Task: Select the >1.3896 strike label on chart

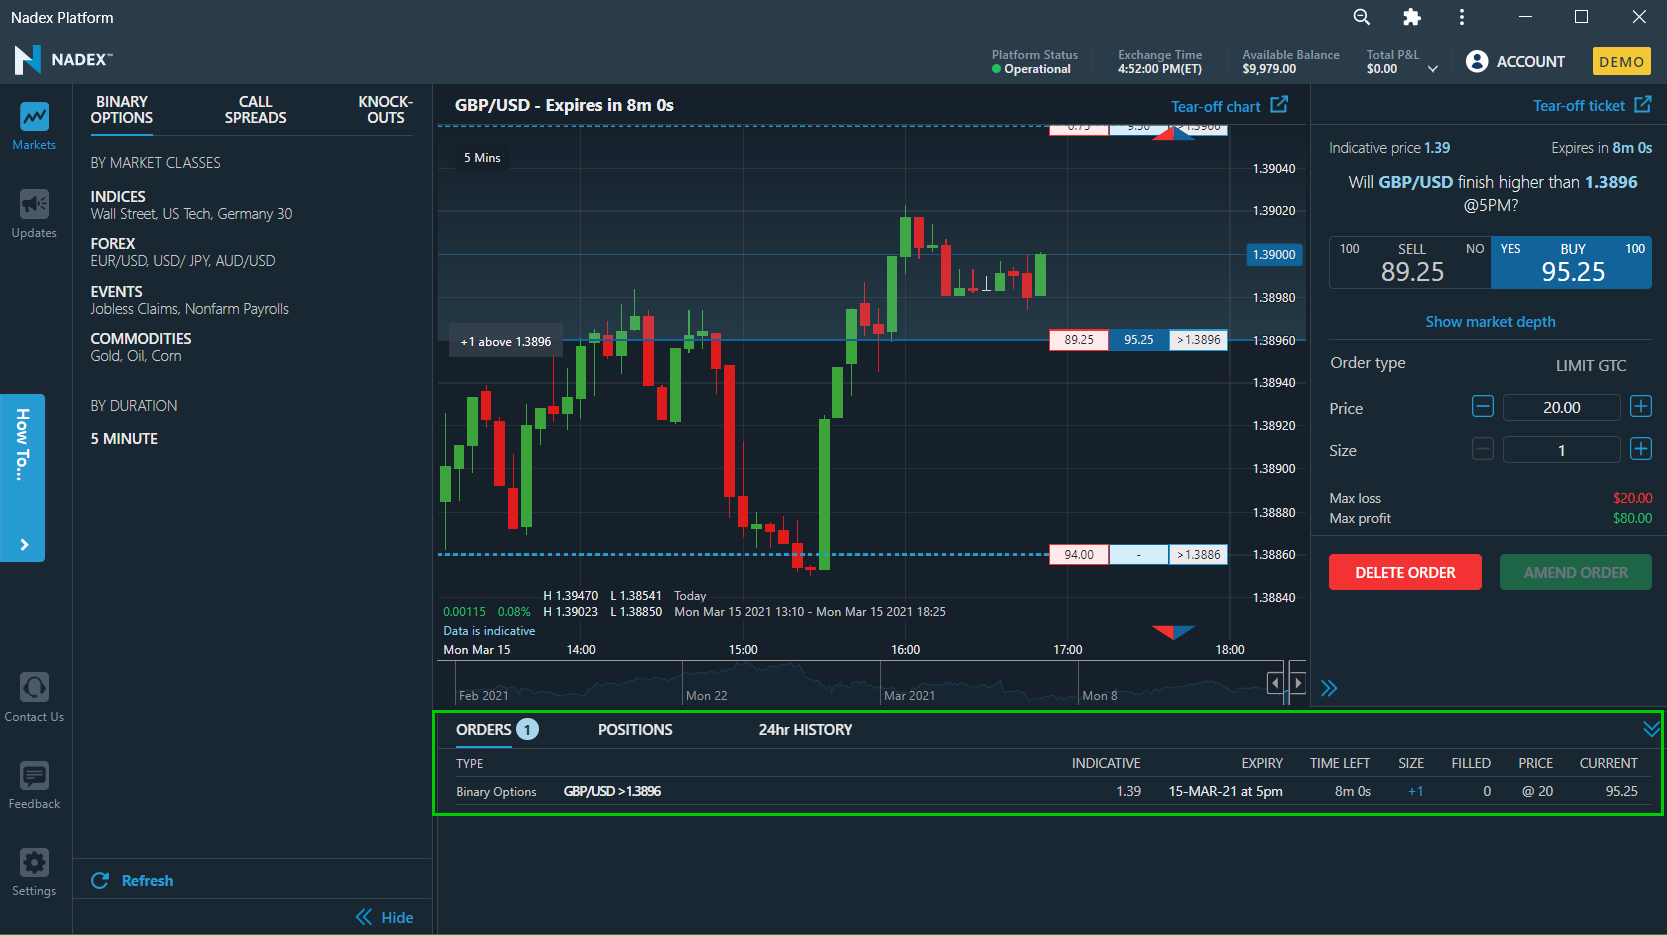Action: pyautogui.click(x=1198, y=340)
